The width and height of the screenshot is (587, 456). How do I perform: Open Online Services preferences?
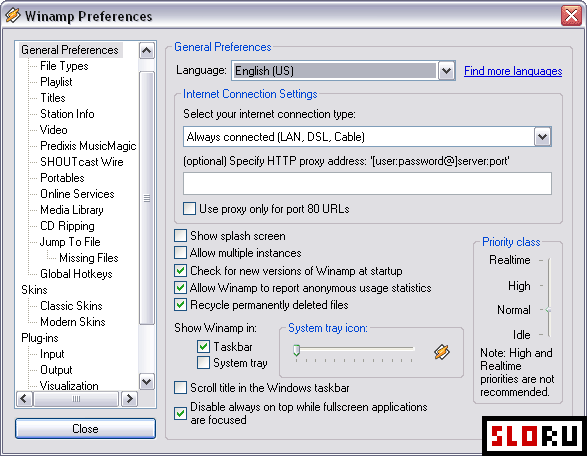77,194
